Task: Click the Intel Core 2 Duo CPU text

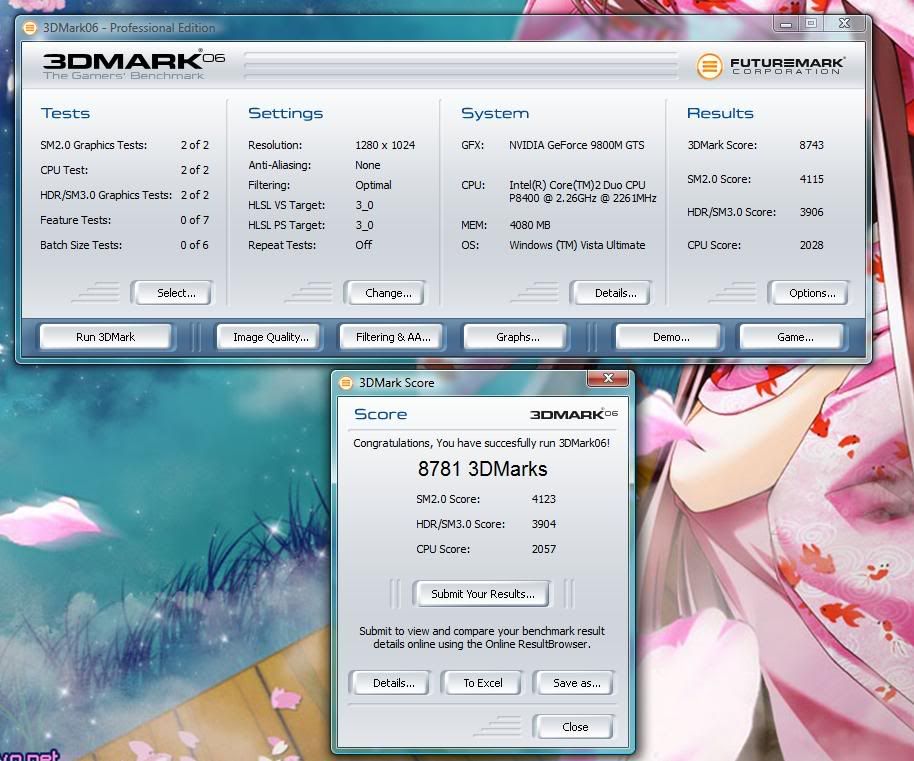Action: 582,192
